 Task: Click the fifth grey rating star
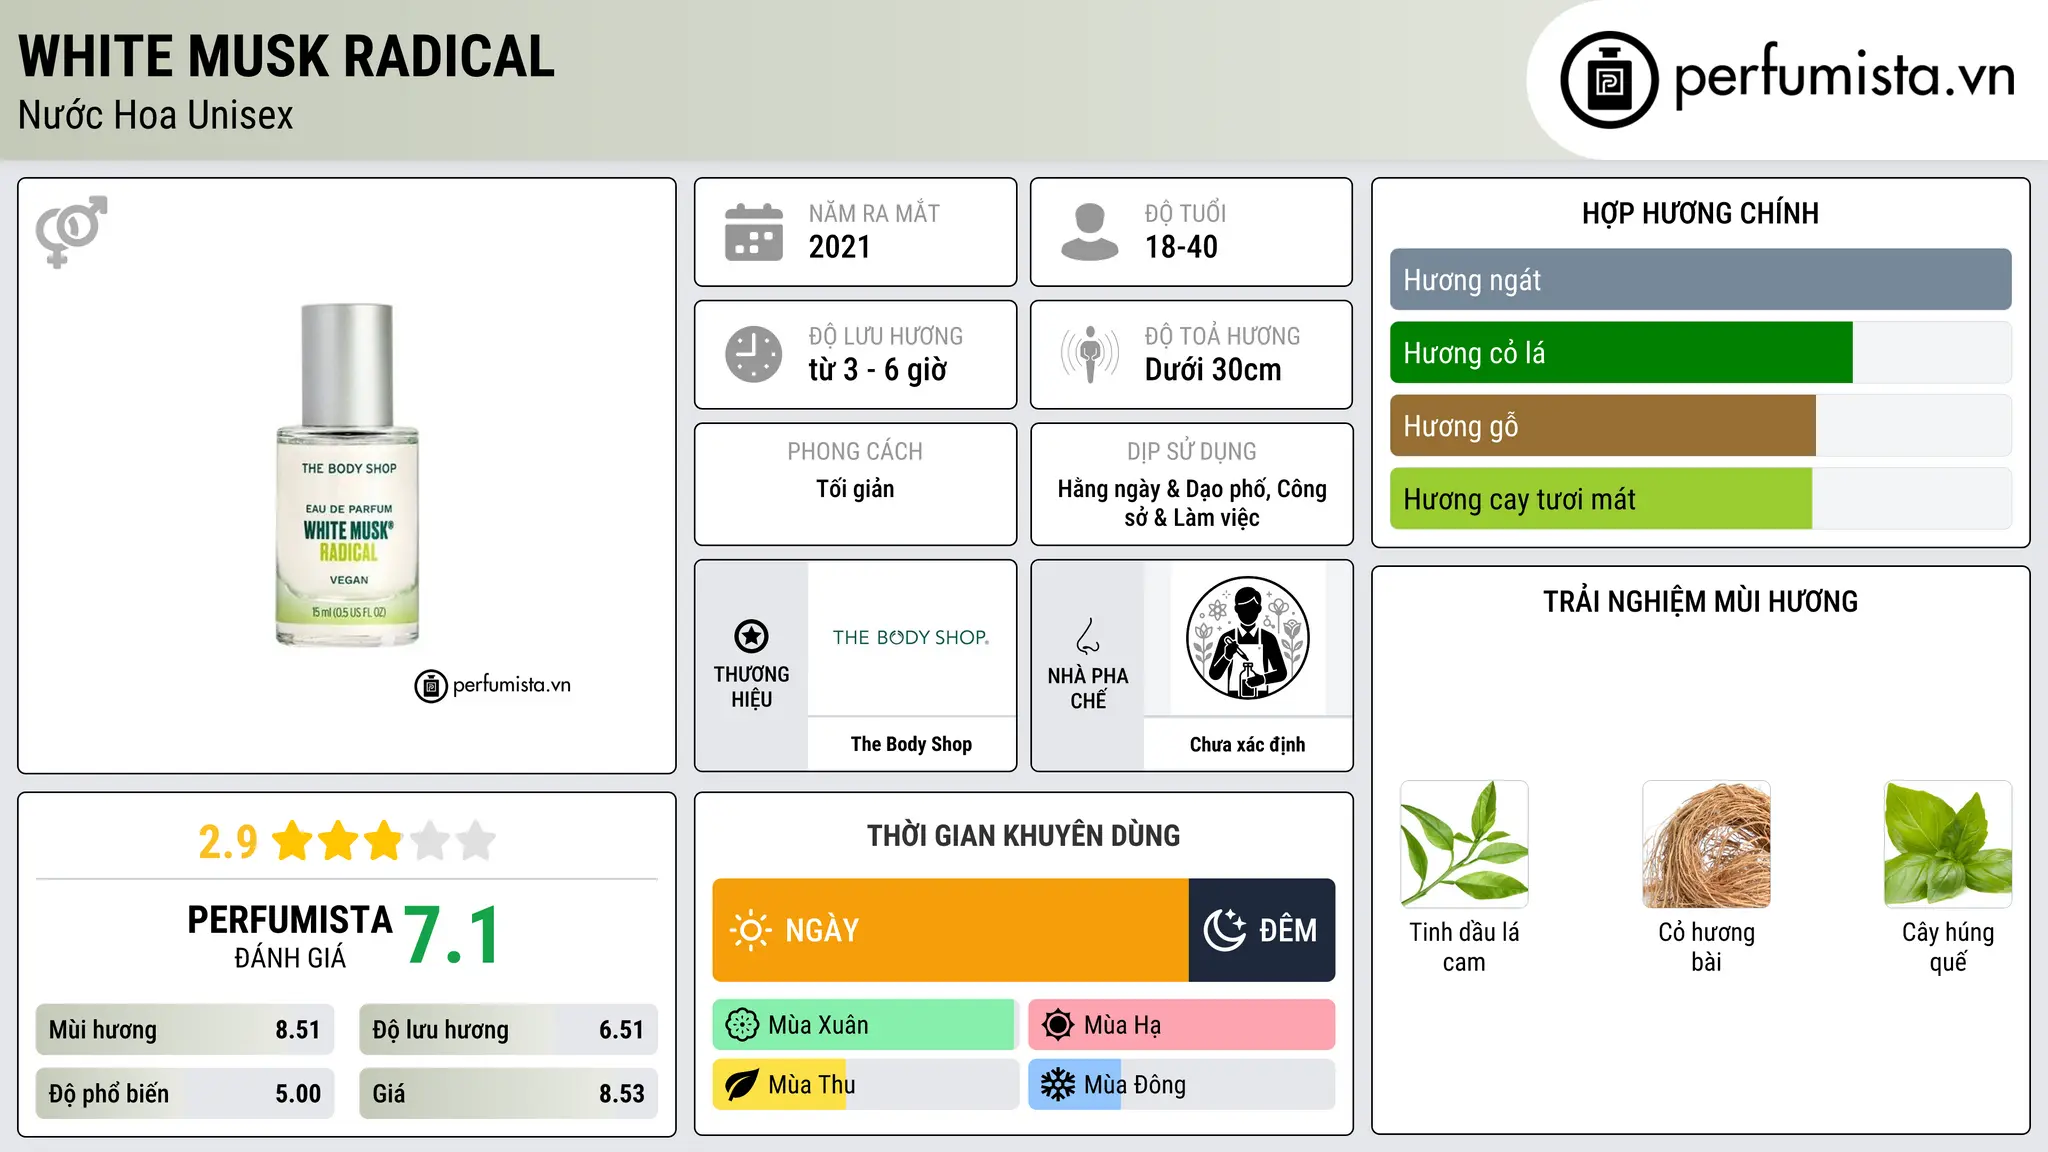[x=476, y=841]
